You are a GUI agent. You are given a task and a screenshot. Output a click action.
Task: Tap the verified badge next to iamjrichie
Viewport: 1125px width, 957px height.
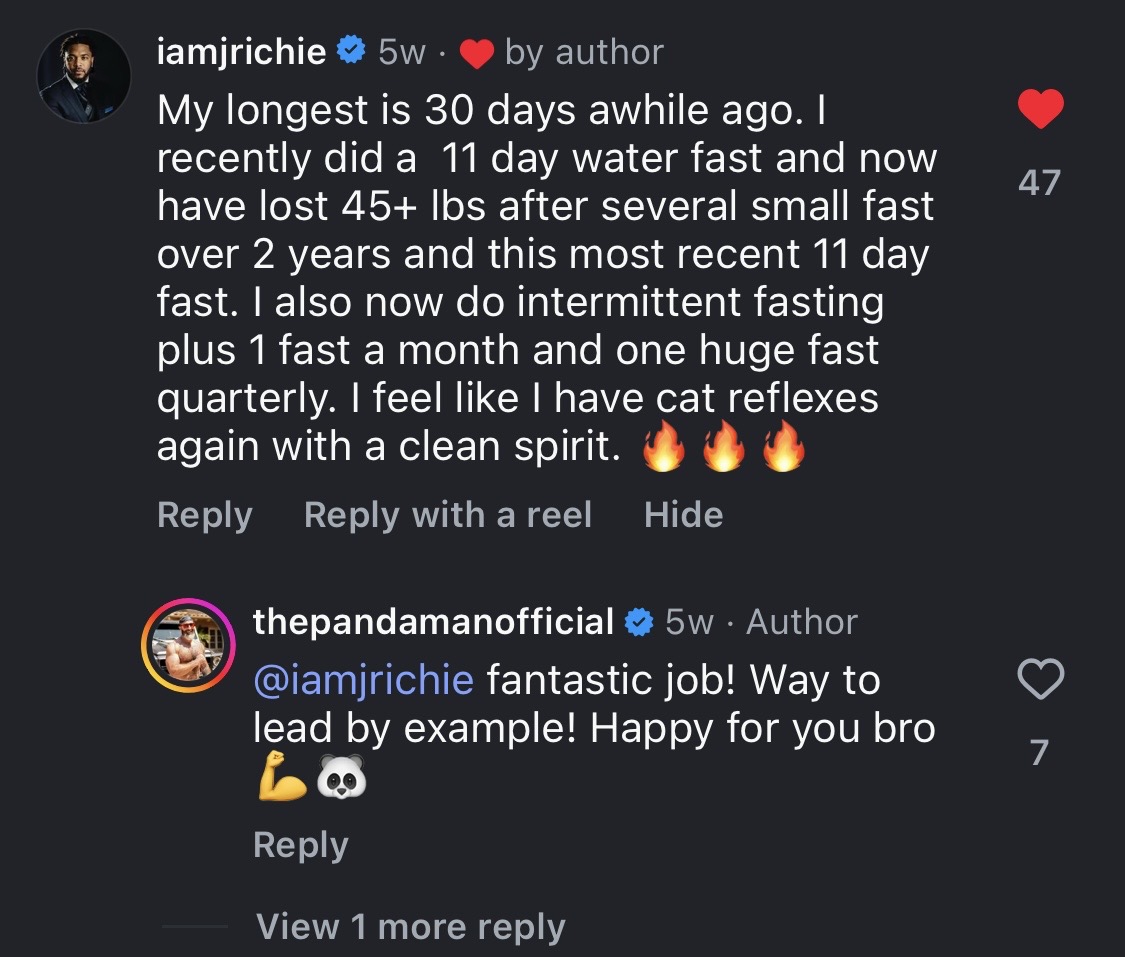[349, 51]
